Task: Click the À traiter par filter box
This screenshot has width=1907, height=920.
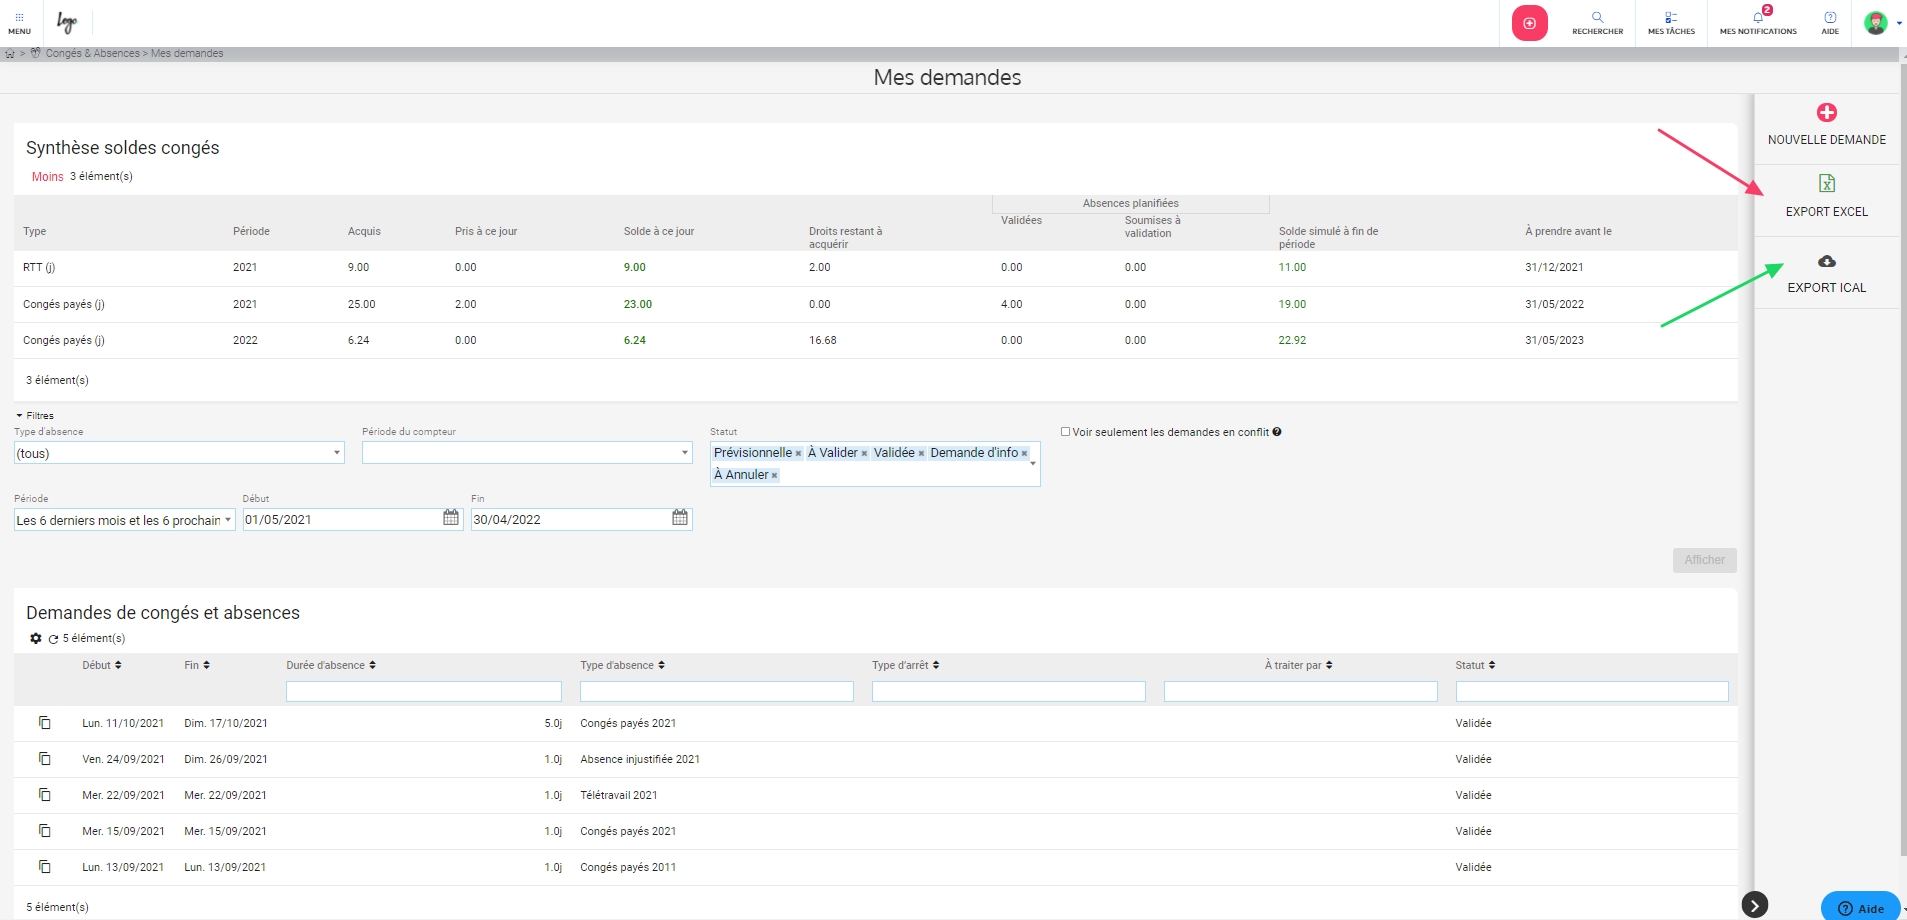Action: coord(1301,691)
